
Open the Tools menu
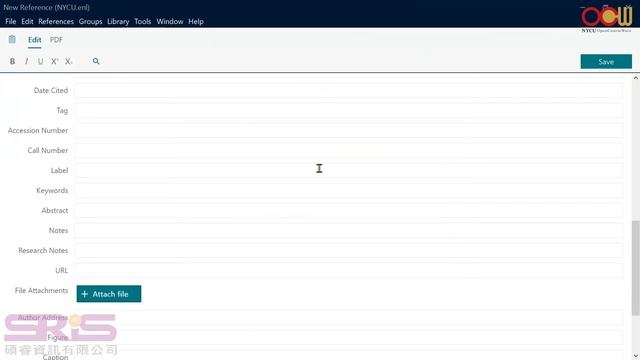click(x=142, y=21)
